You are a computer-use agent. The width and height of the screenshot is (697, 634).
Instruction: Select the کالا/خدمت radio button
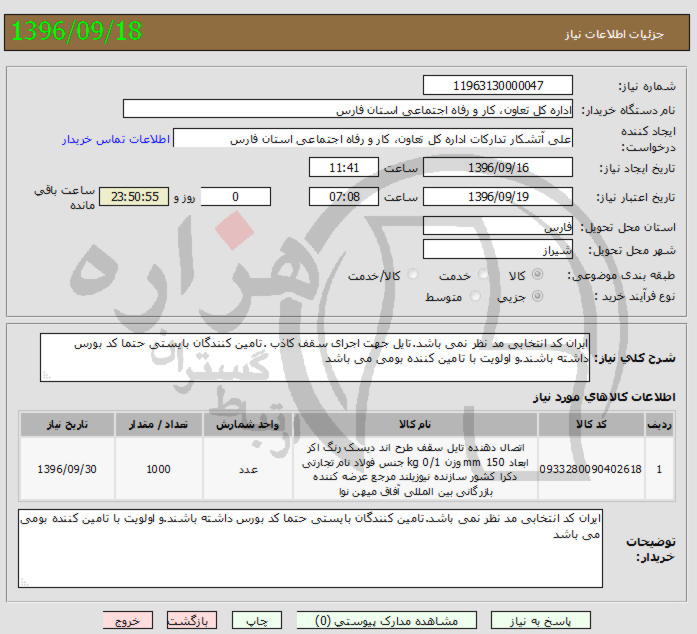(413, 275)
